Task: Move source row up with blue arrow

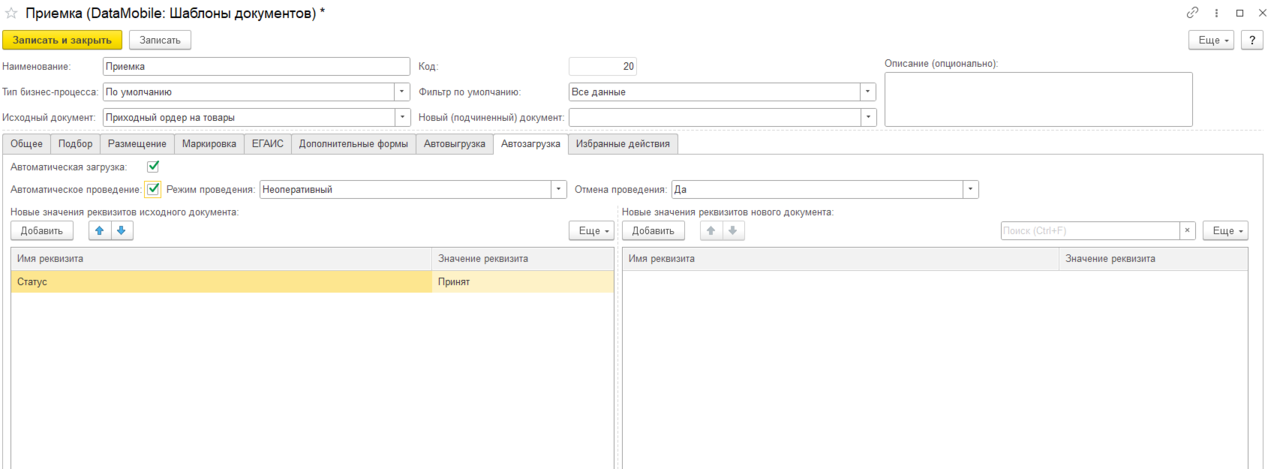Action: point(100,230)
